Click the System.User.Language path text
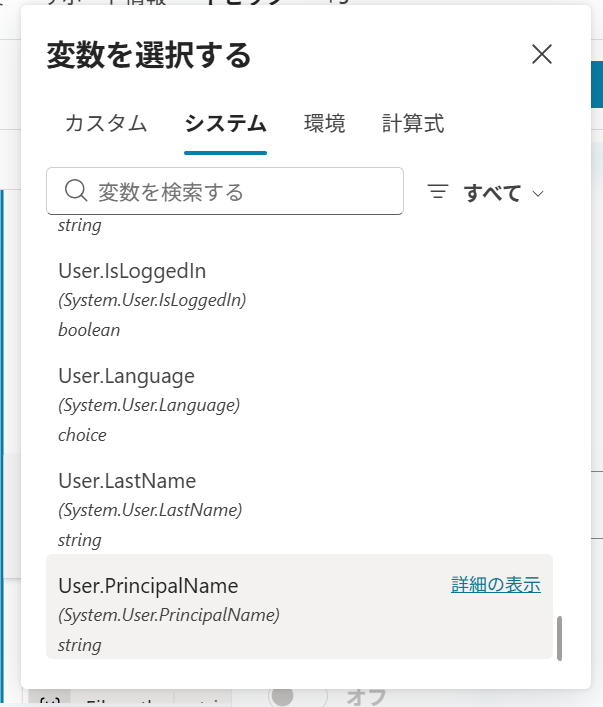This screenshot has width=603, height=707. click(149, 405)
